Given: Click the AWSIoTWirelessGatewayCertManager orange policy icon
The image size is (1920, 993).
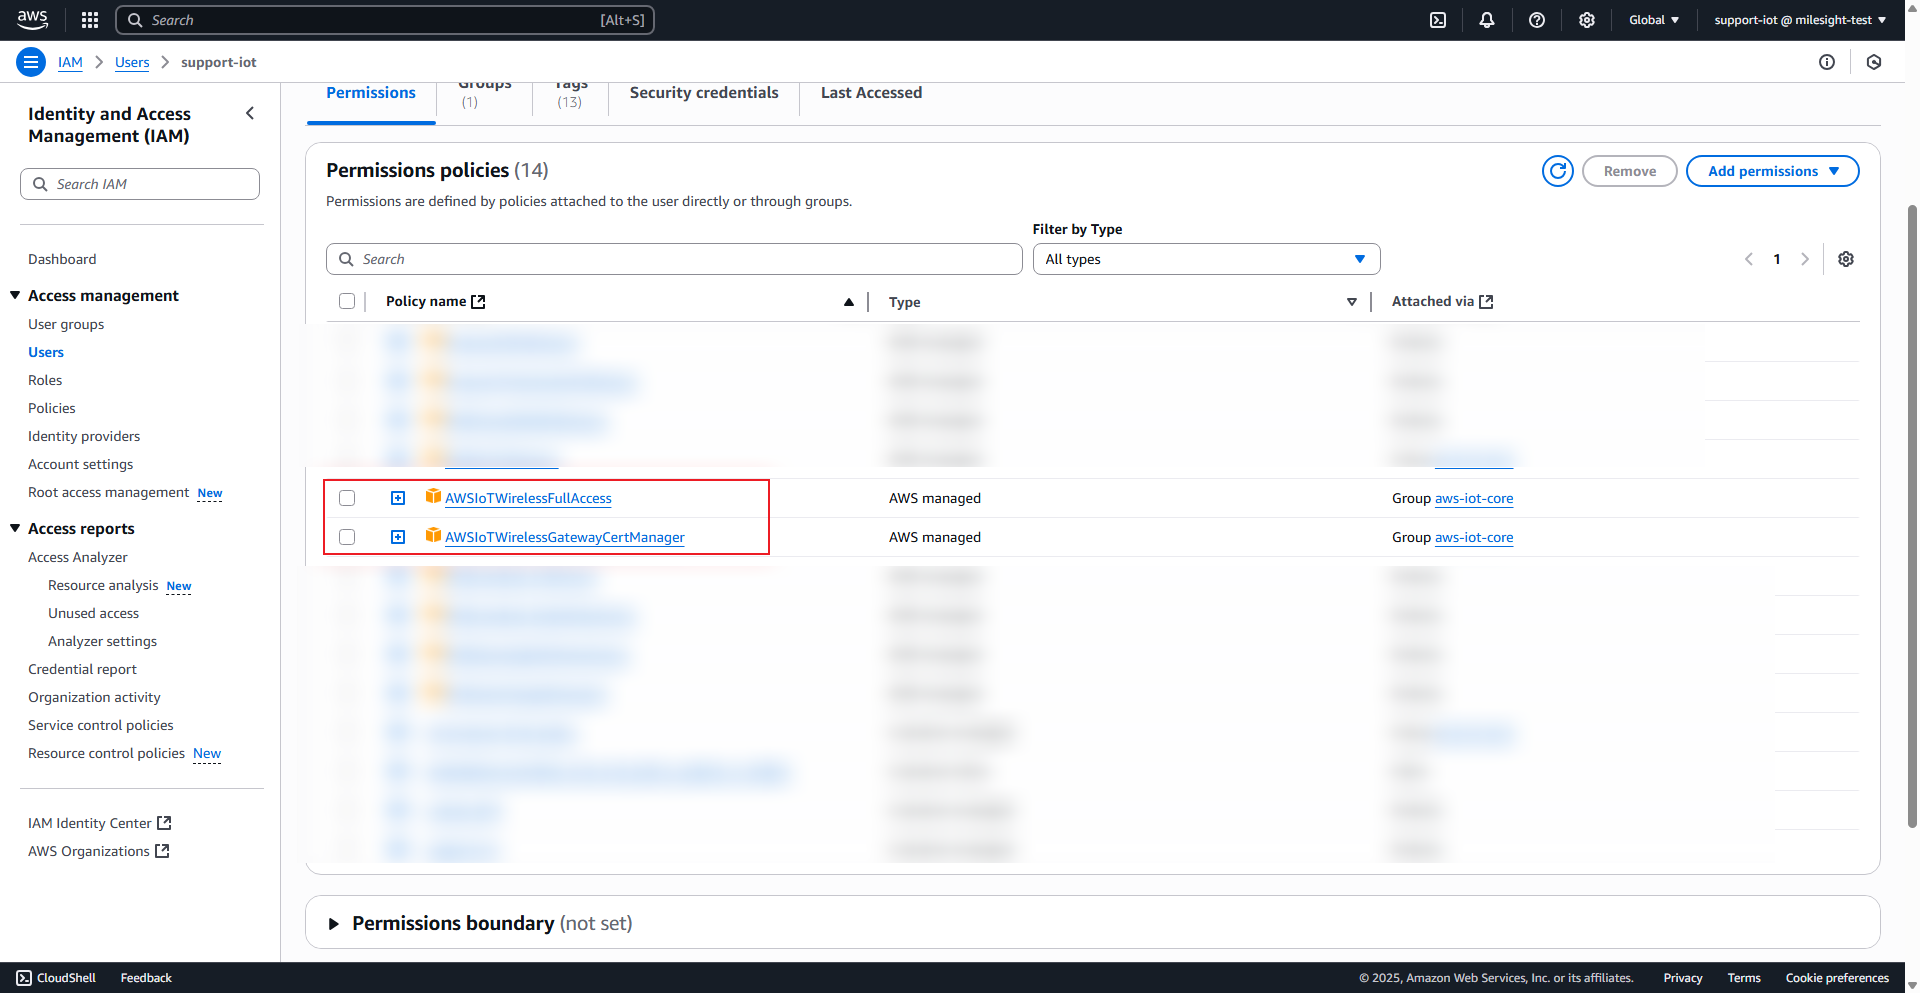Looking at the screenshot, I should [433, 535].
